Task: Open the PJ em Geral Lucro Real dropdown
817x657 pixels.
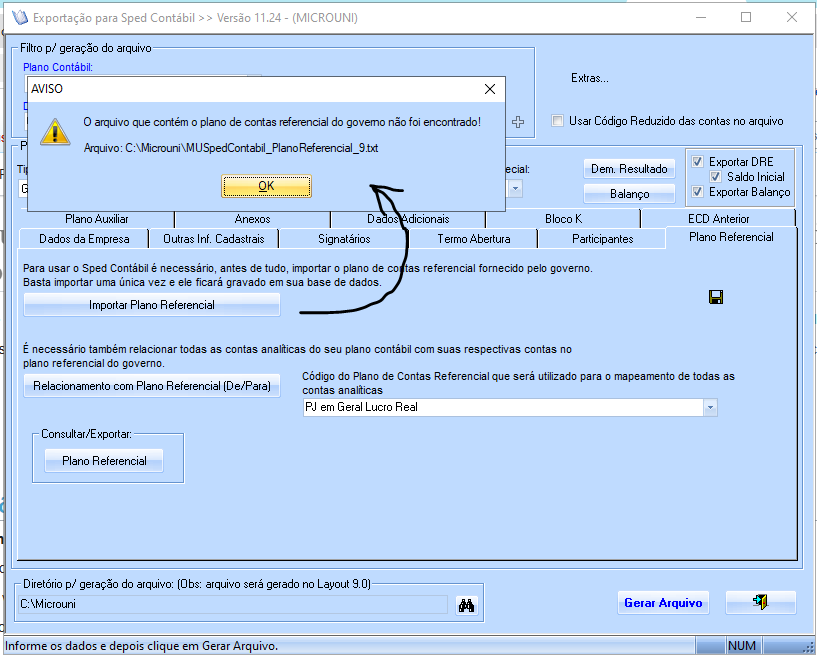Action: [x=710, y=407]
